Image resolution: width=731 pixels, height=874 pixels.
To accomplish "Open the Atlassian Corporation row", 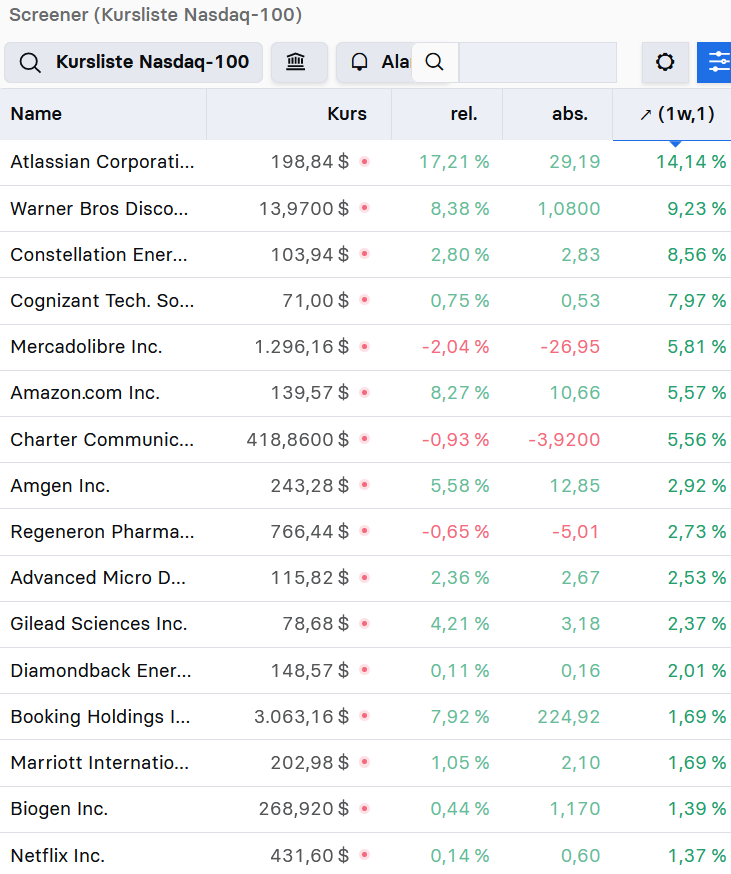I will click(x=102, y=162).
